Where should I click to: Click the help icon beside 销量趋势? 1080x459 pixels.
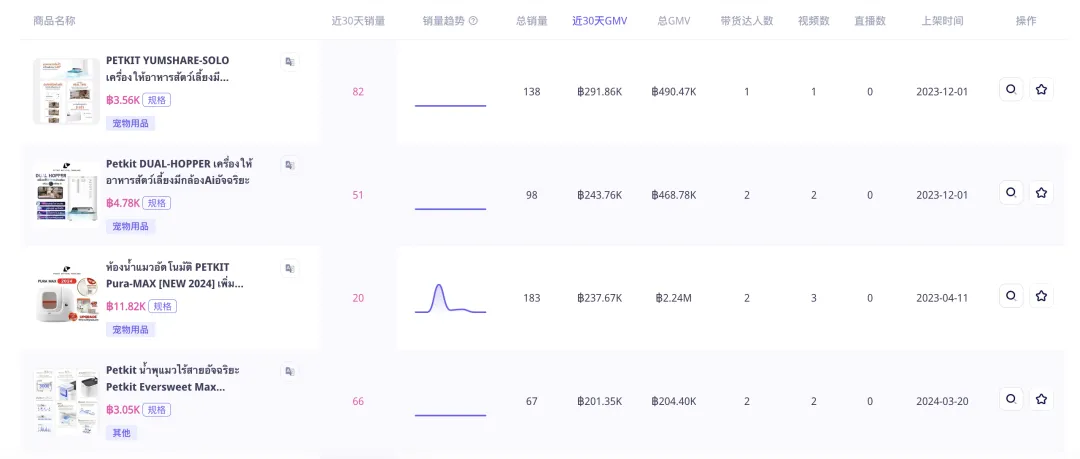coord(473,21)
